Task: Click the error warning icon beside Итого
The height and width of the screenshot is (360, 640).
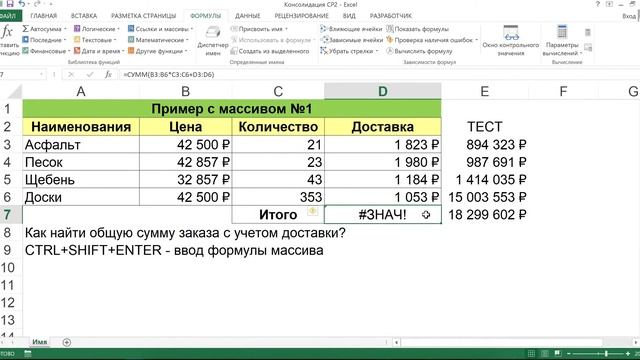Action: coord(312,211)
